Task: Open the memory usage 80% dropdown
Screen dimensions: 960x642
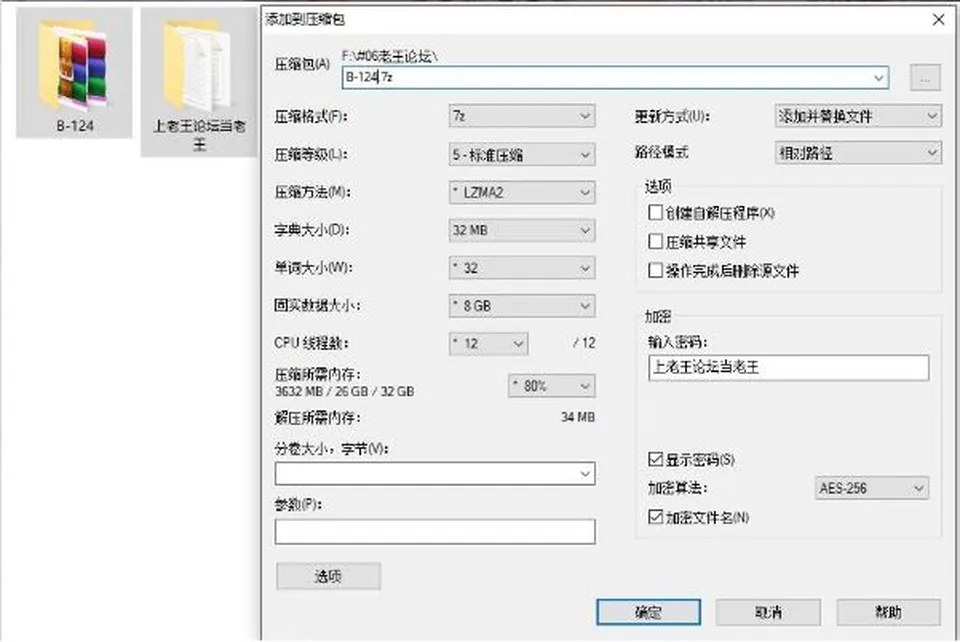Action: (x=552, y=386)
